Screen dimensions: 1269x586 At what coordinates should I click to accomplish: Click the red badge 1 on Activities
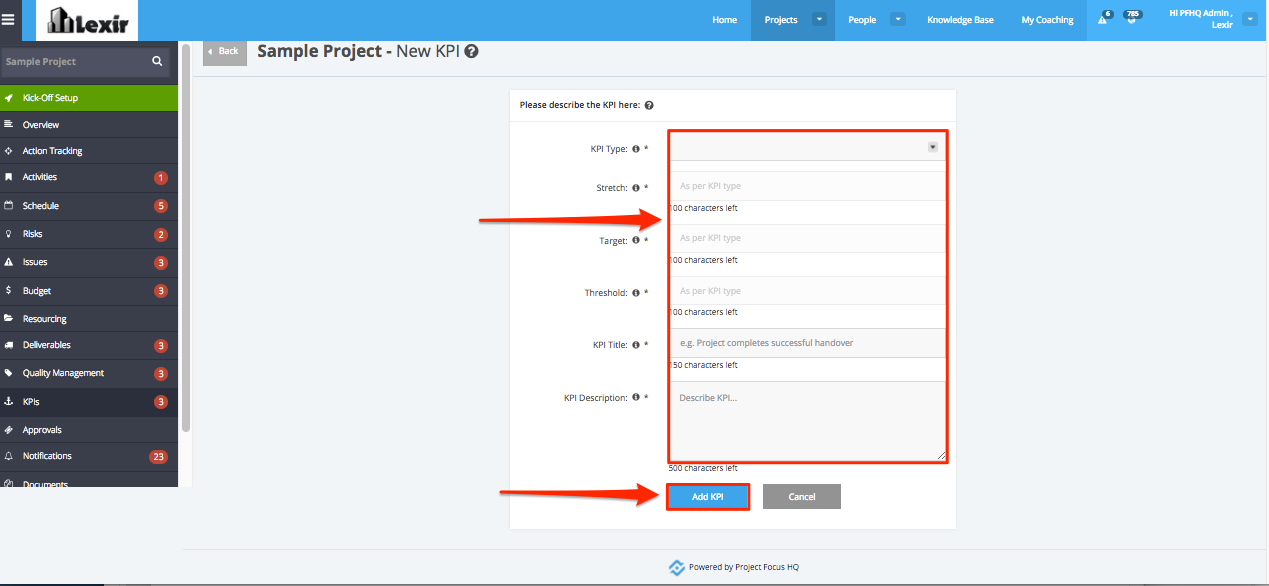(x=160, y=178)
